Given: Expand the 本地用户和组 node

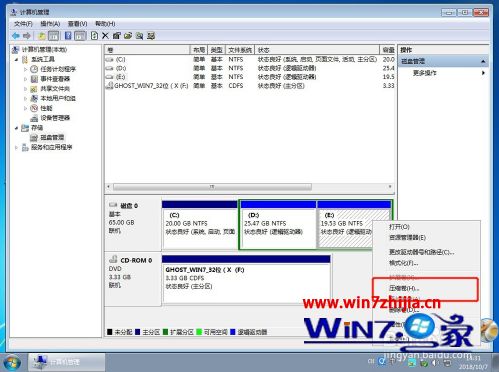Looking at the screenshot, I should 25,98.
